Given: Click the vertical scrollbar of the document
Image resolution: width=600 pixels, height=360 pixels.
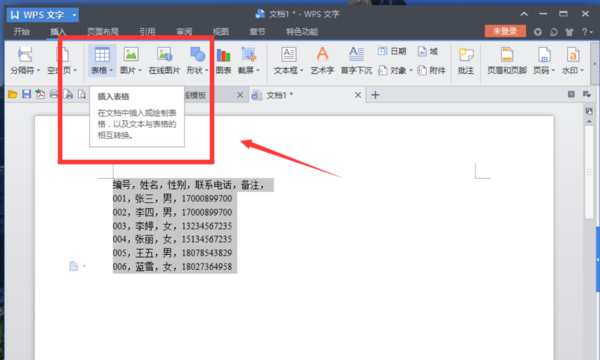Looking at the screenshot, I should point(589,172).
